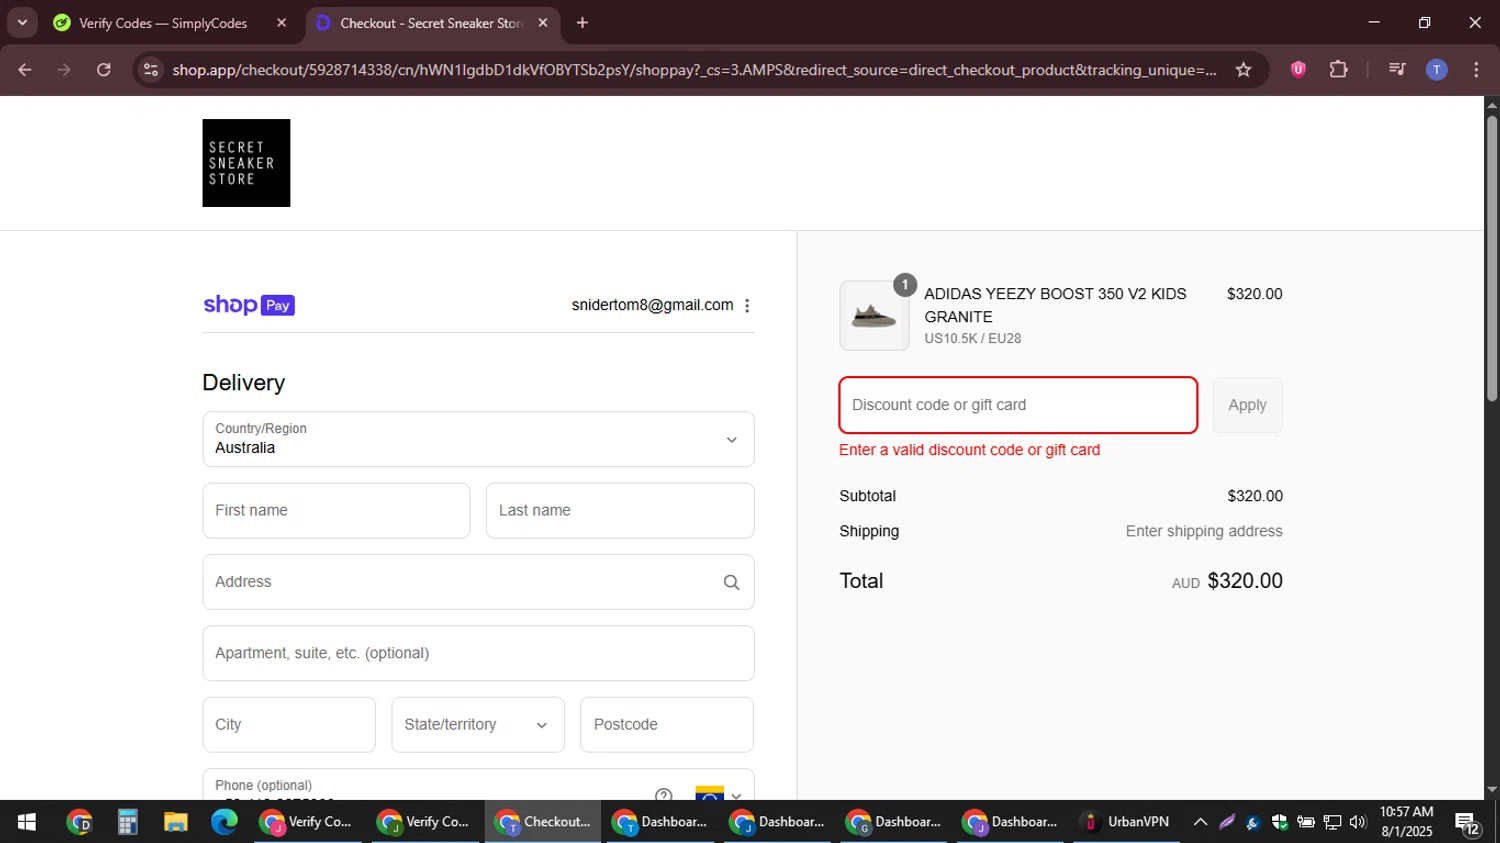Click the Last name field
This screenshot has height=843, width=1500.
pos(620,511)
